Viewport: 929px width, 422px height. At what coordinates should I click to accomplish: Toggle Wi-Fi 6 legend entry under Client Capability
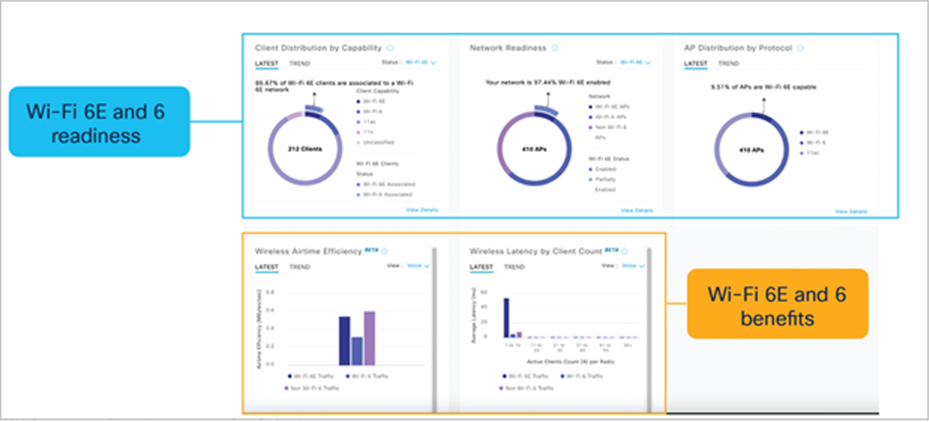(x=370, y=112)
